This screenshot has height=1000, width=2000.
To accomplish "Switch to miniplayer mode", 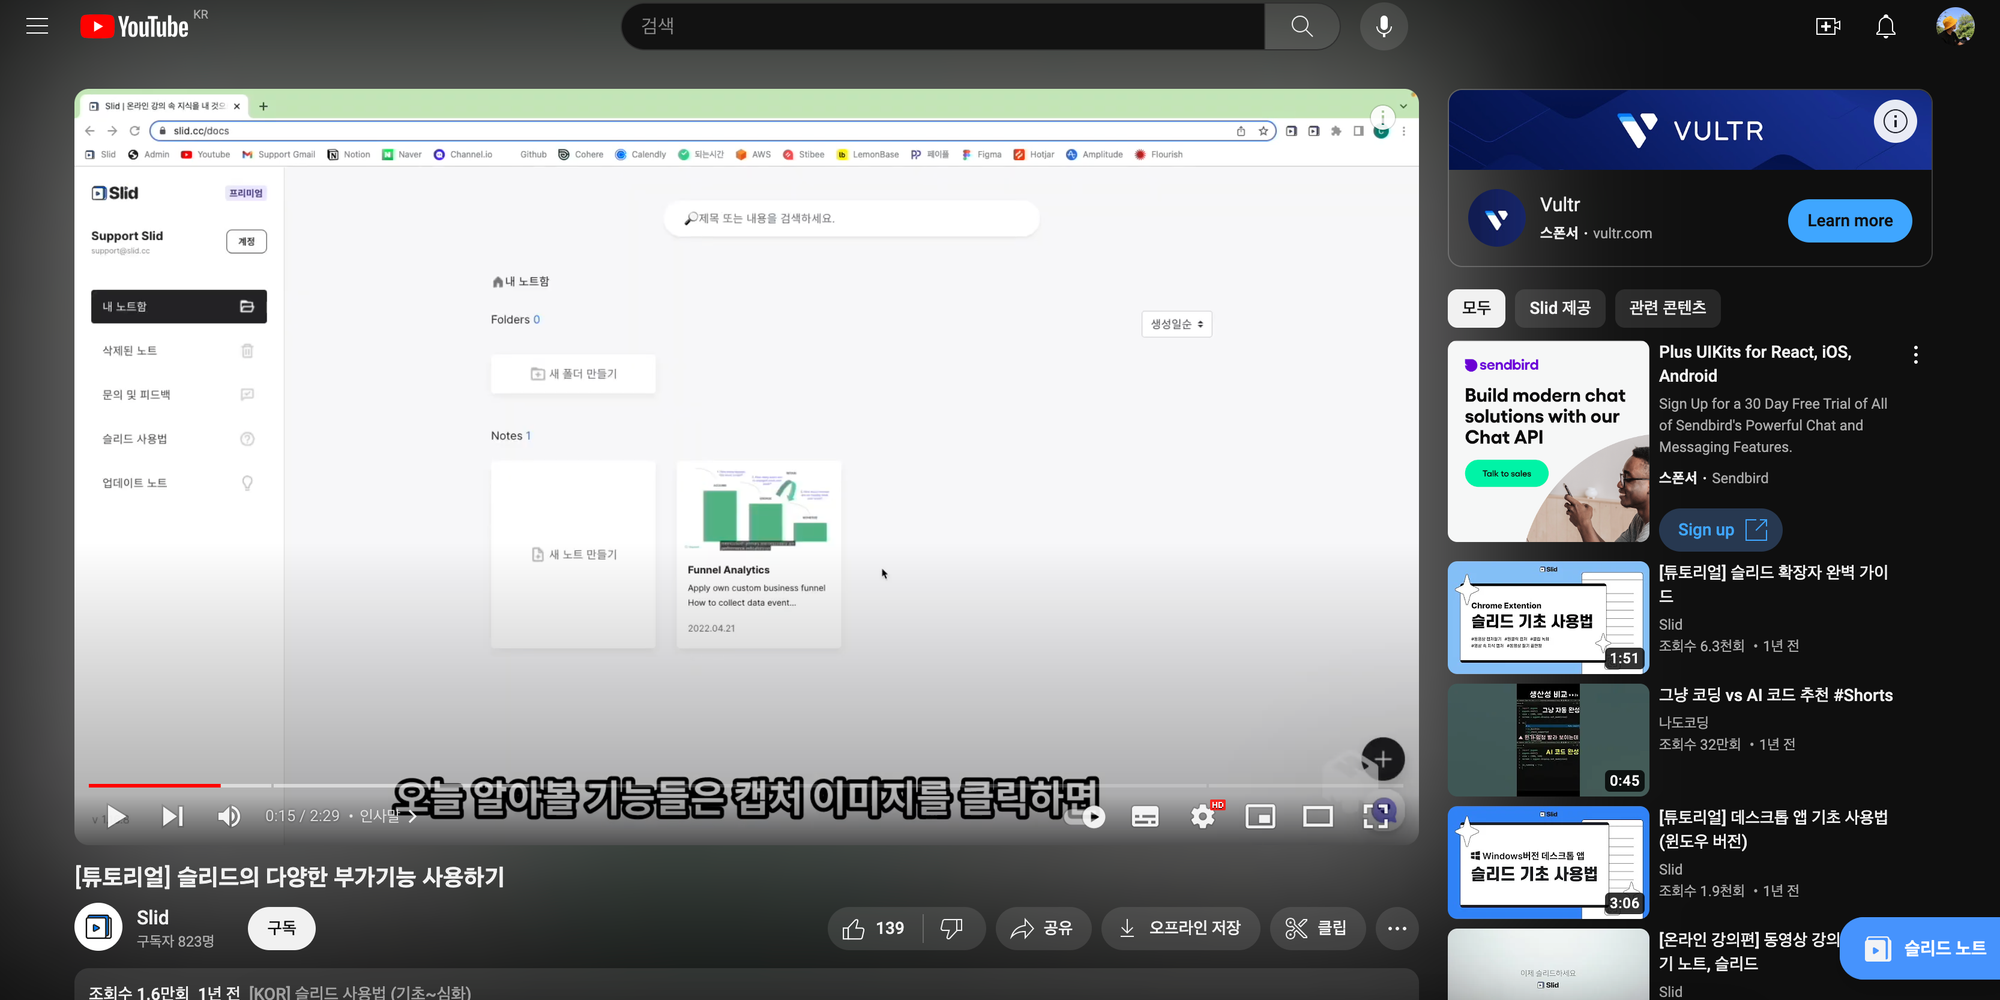I will 1260,817.
